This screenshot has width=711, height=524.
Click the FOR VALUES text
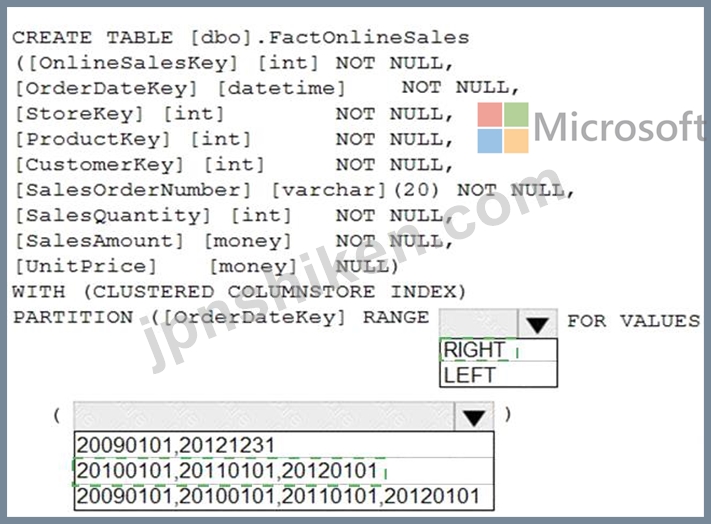coord(634,321)
